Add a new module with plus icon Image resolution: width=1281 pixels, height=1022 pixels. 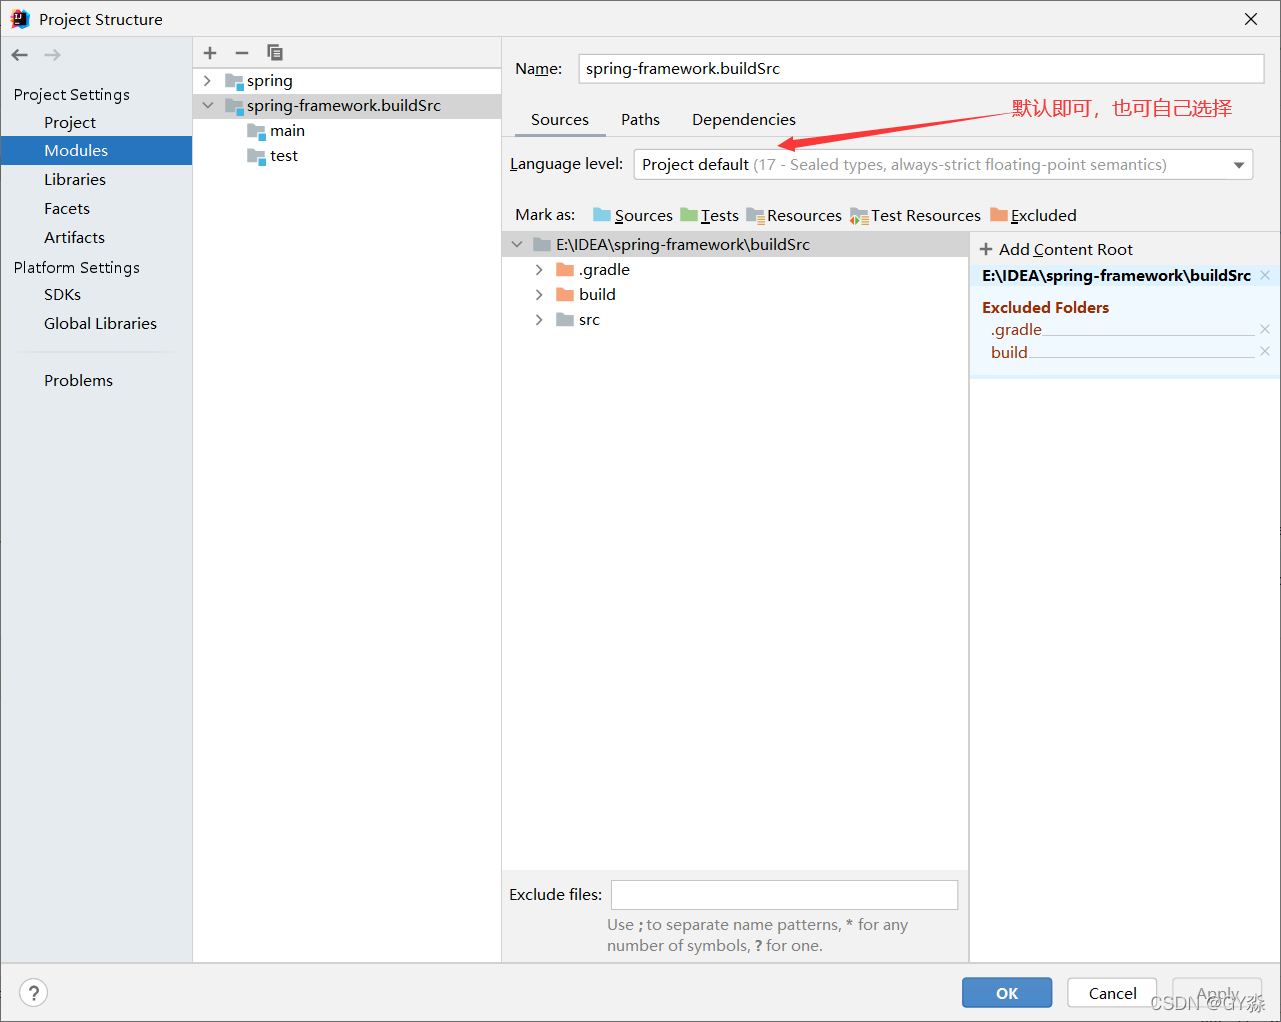pos(210,53)
